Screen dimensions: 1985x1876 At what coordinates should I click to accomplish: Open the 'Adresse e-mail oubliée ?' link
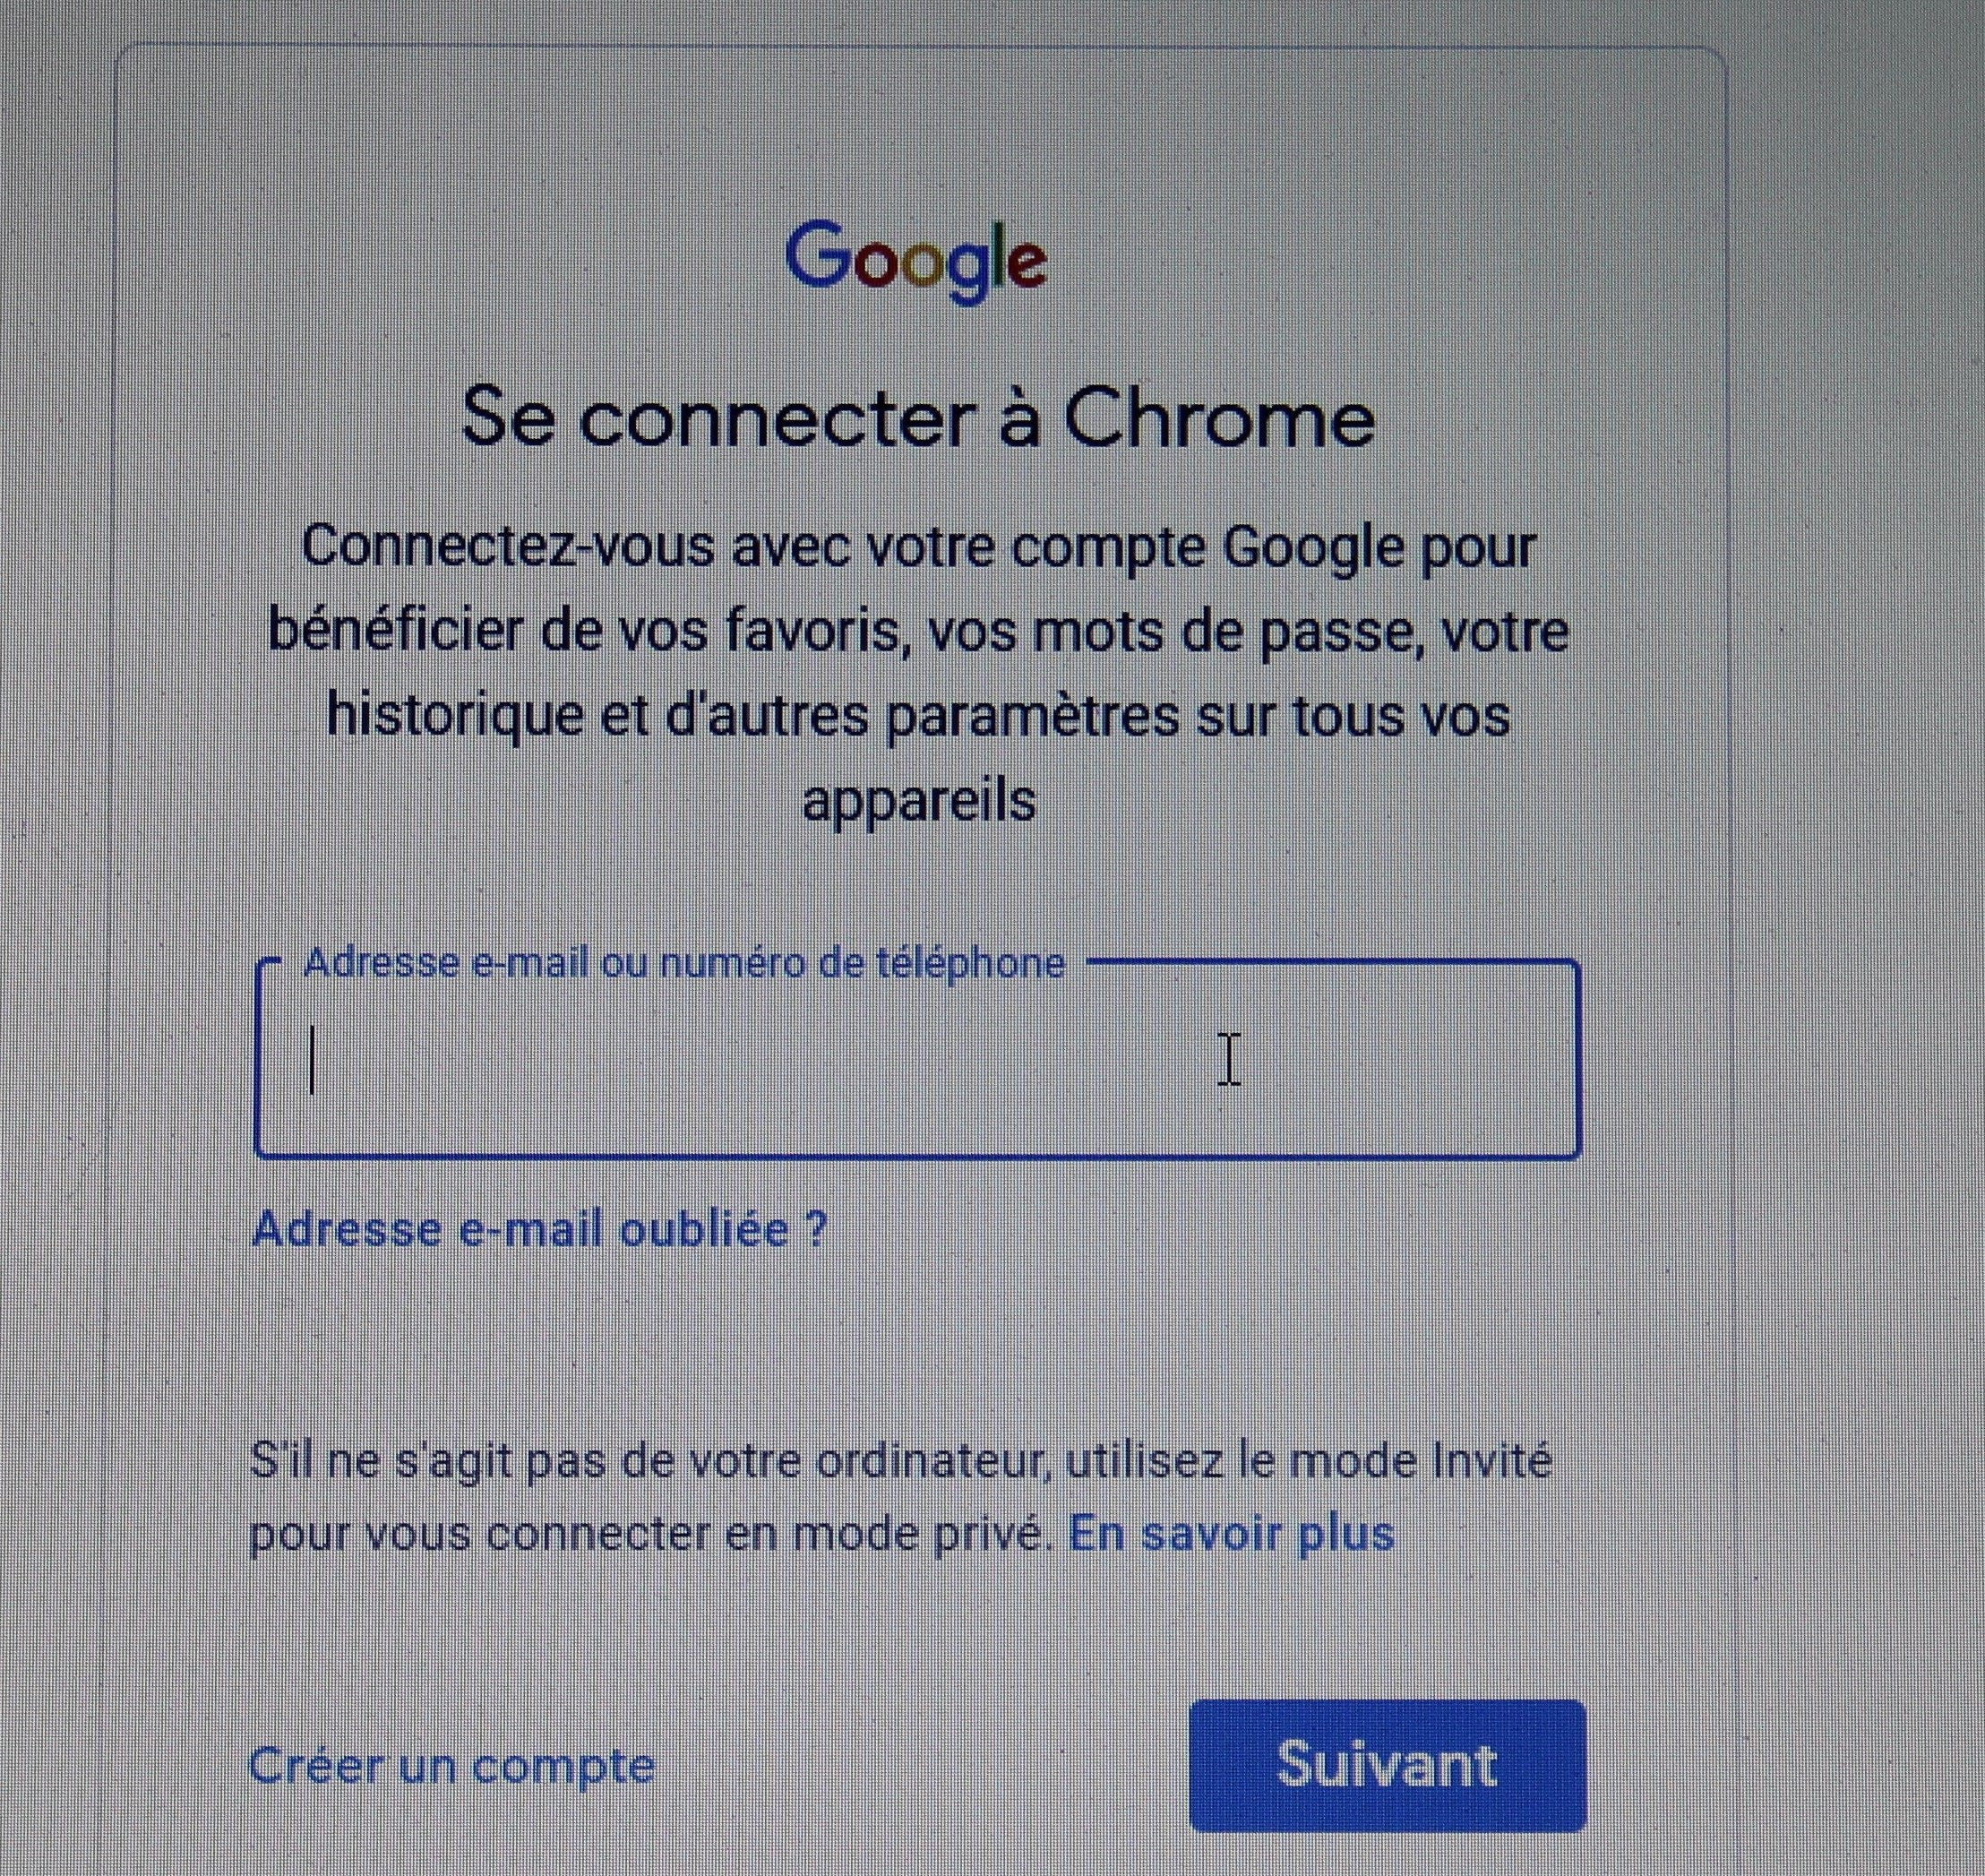click(540, 1228)
